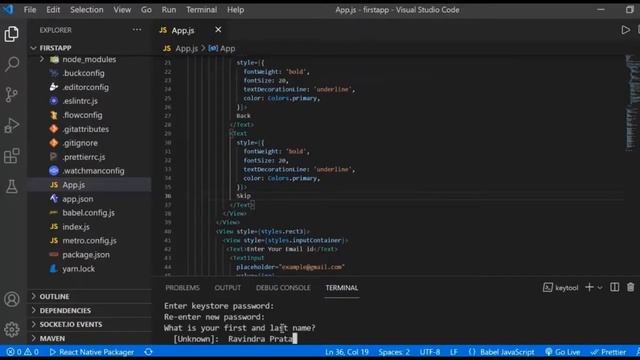
Task: Open the Terminal menu
Action: click(201, 10)
